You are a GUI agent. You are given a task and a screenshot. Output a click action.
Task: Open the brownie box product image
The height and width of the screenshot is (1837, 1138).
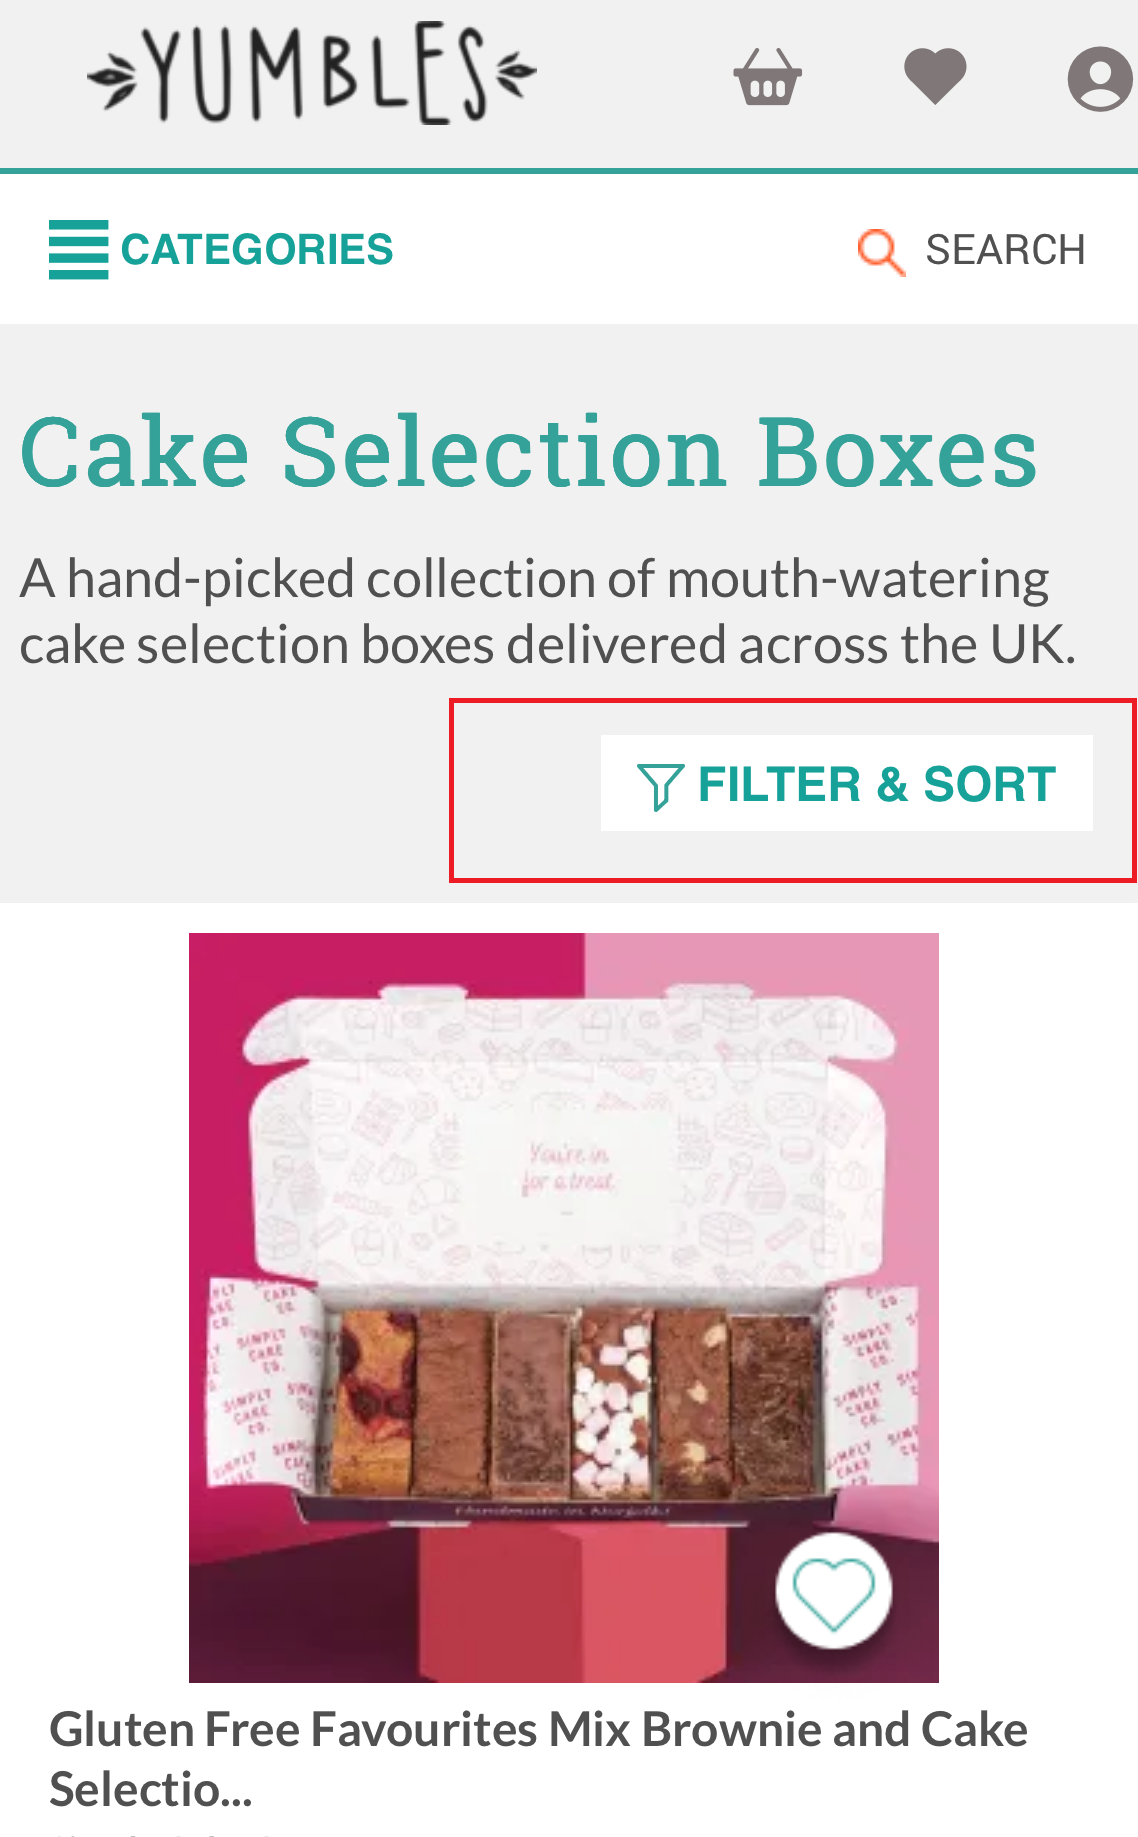click(564, 1307)
